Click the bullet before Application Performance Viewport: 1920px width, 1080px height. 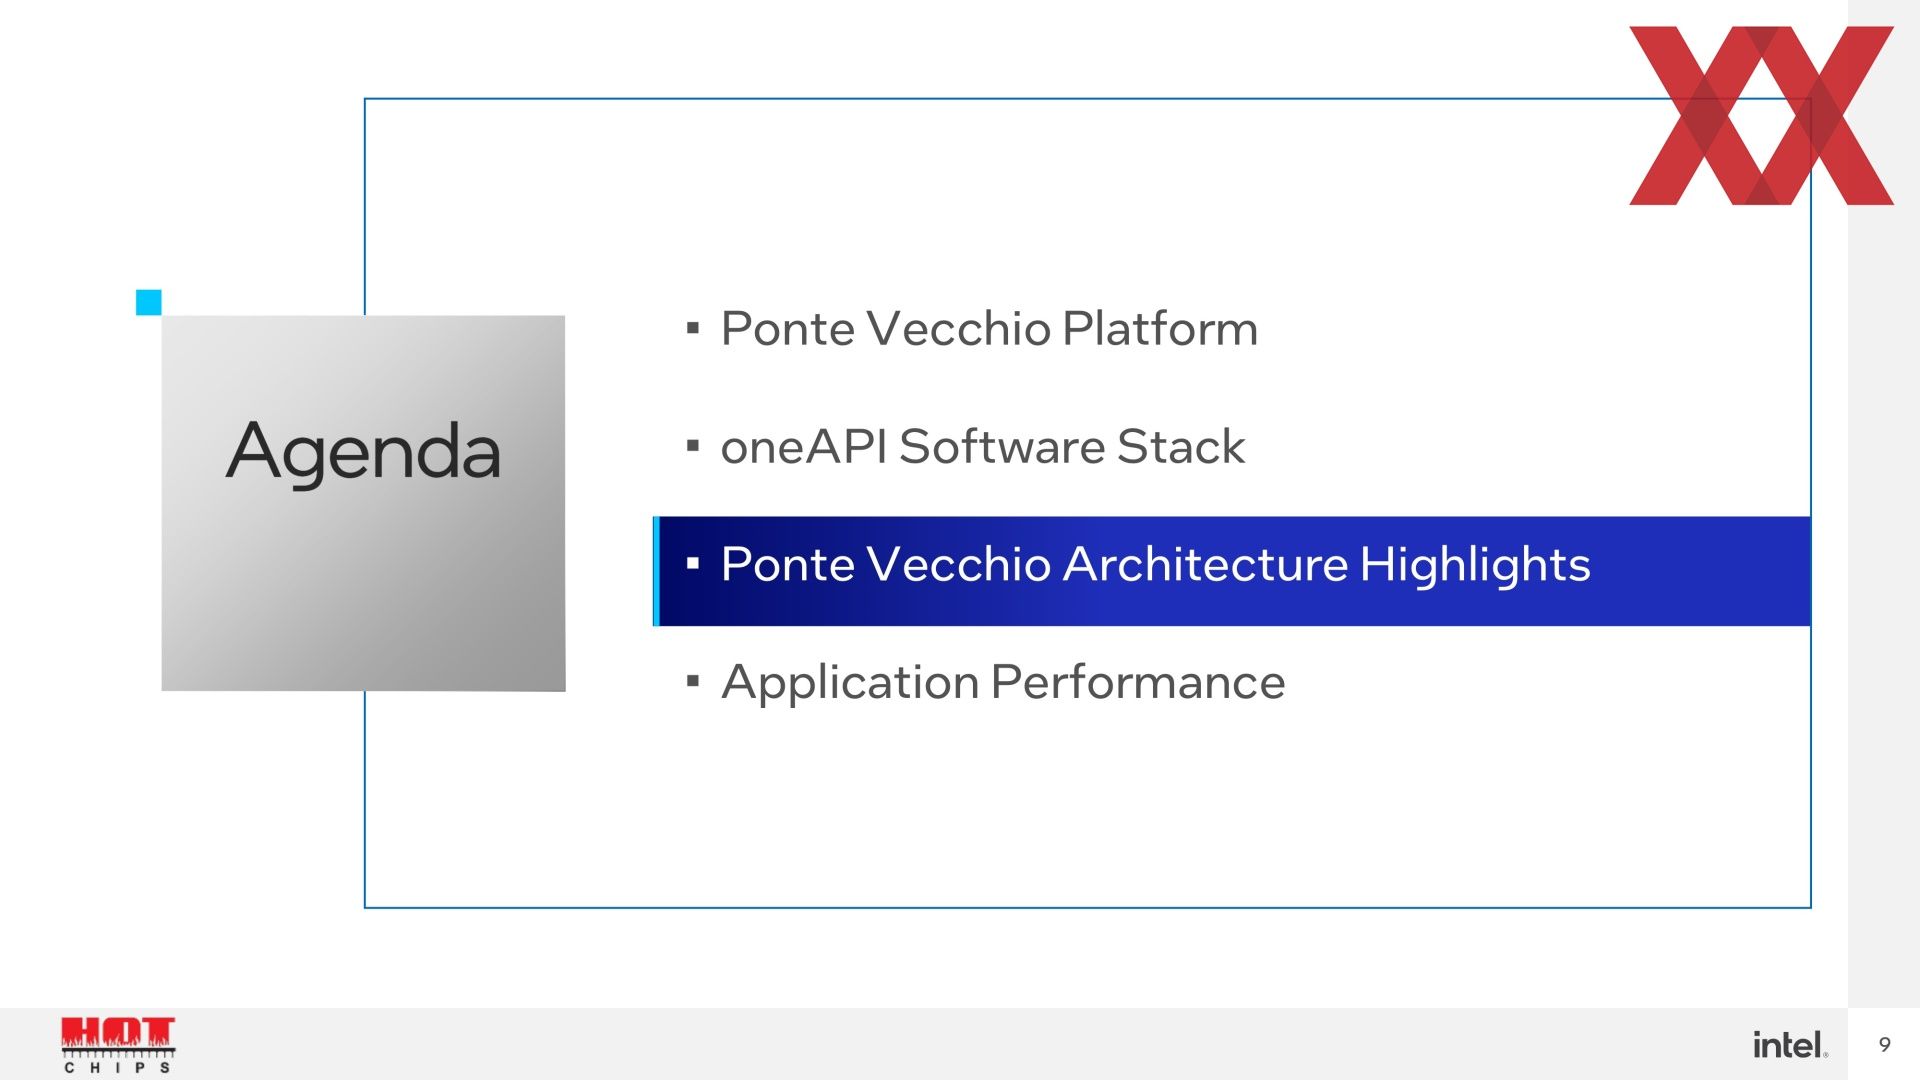point(693,682)
